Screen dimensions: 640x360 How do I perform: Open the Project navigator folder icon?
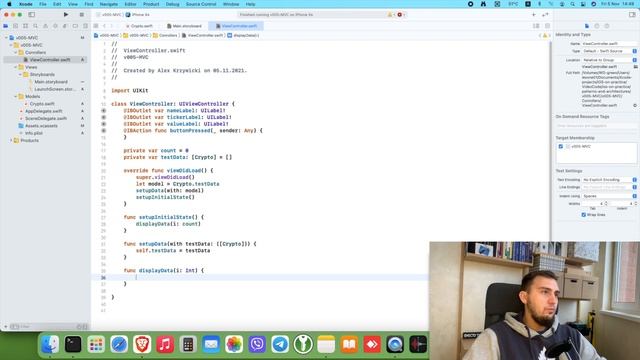pyautogui.click(x=6, y=26)
